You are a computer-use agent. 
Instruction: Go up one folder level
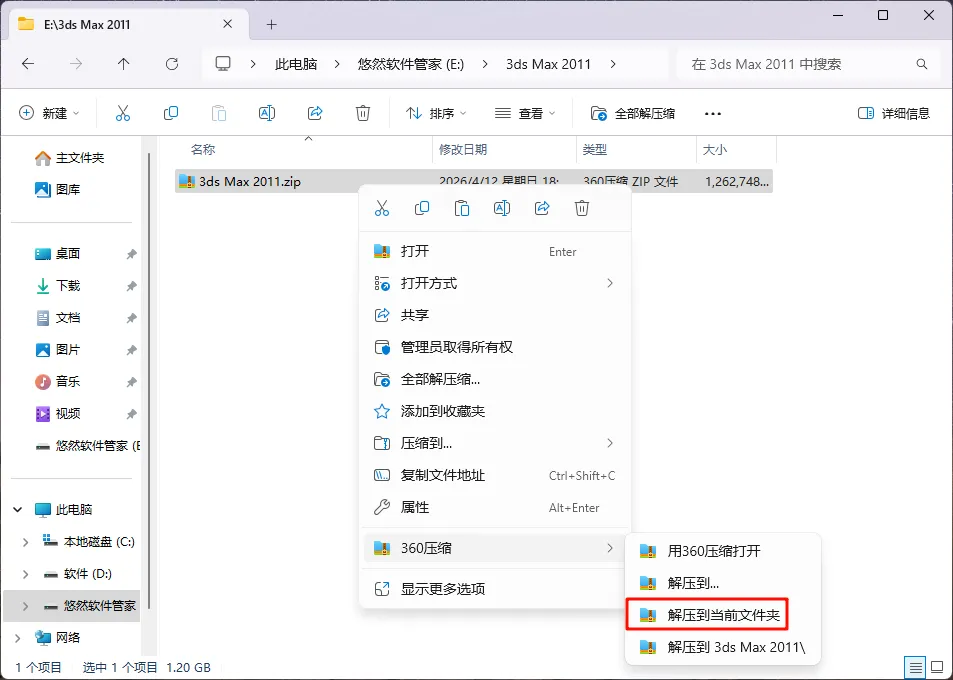point(123,64)
